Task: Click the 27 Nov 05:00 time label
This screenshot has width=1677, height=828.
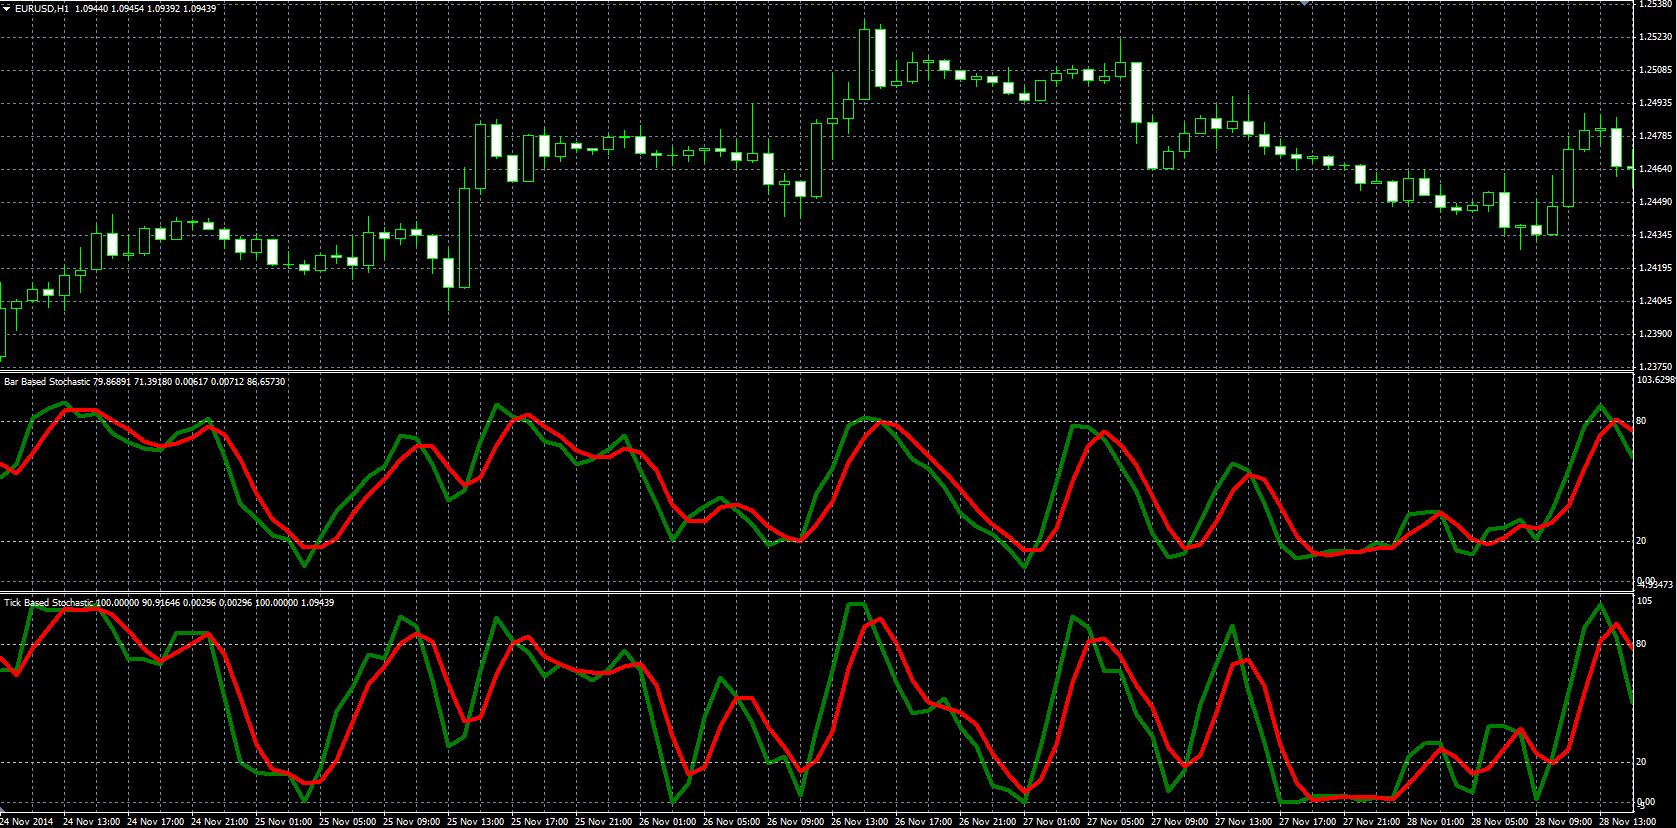Action: 1115,822
